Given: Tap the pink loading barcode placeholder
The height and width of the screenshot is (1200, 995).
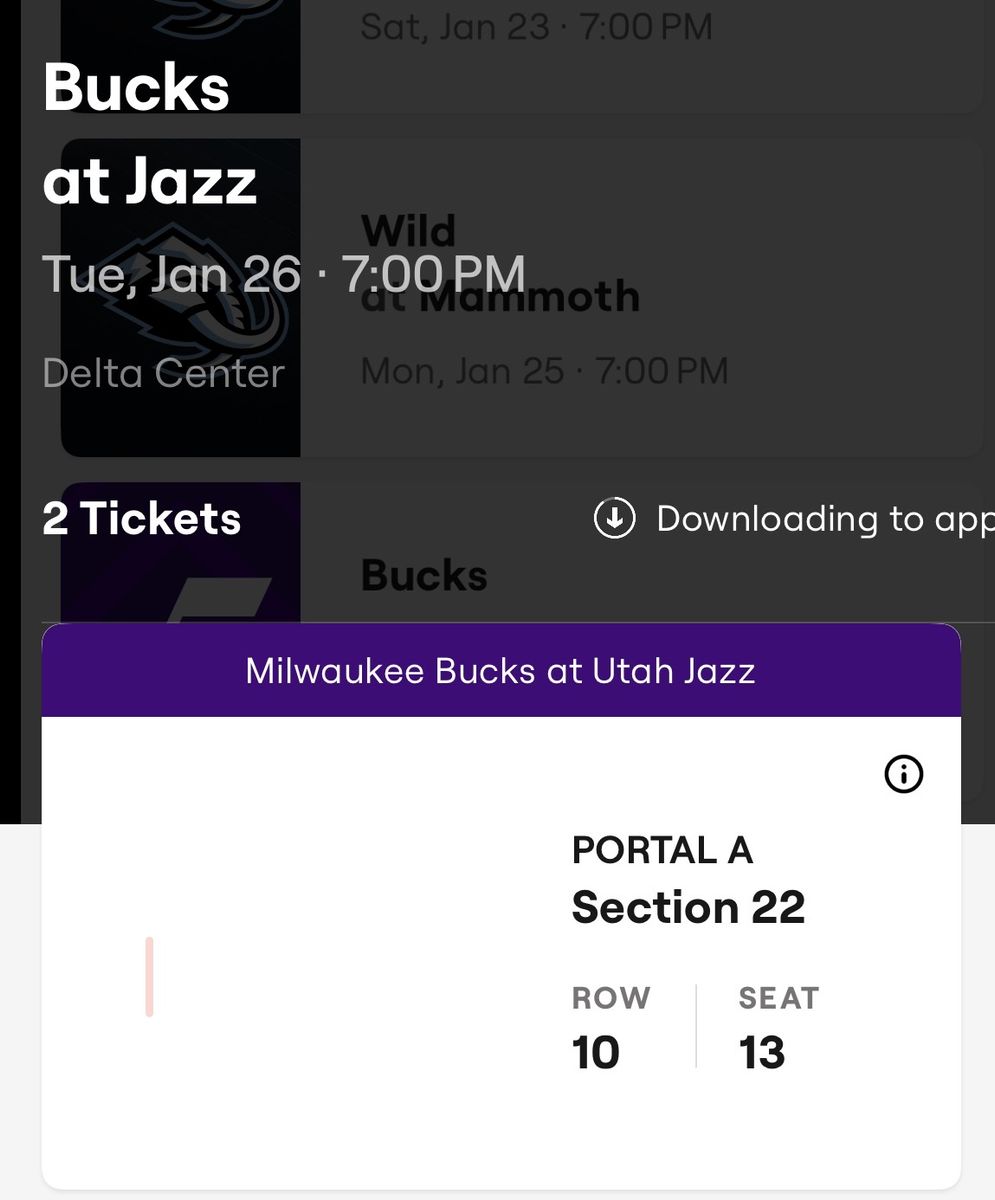Looking at the screenshot, I should coord(149,977).
